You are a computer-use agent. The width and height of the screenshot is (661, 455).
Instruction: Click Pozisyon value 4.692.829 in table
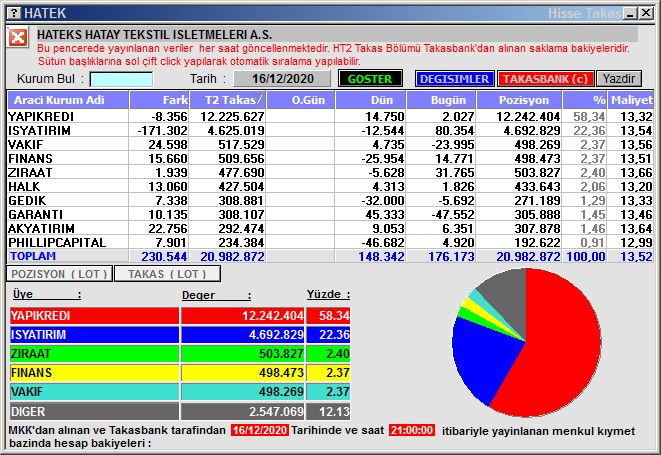pos(532,131)
